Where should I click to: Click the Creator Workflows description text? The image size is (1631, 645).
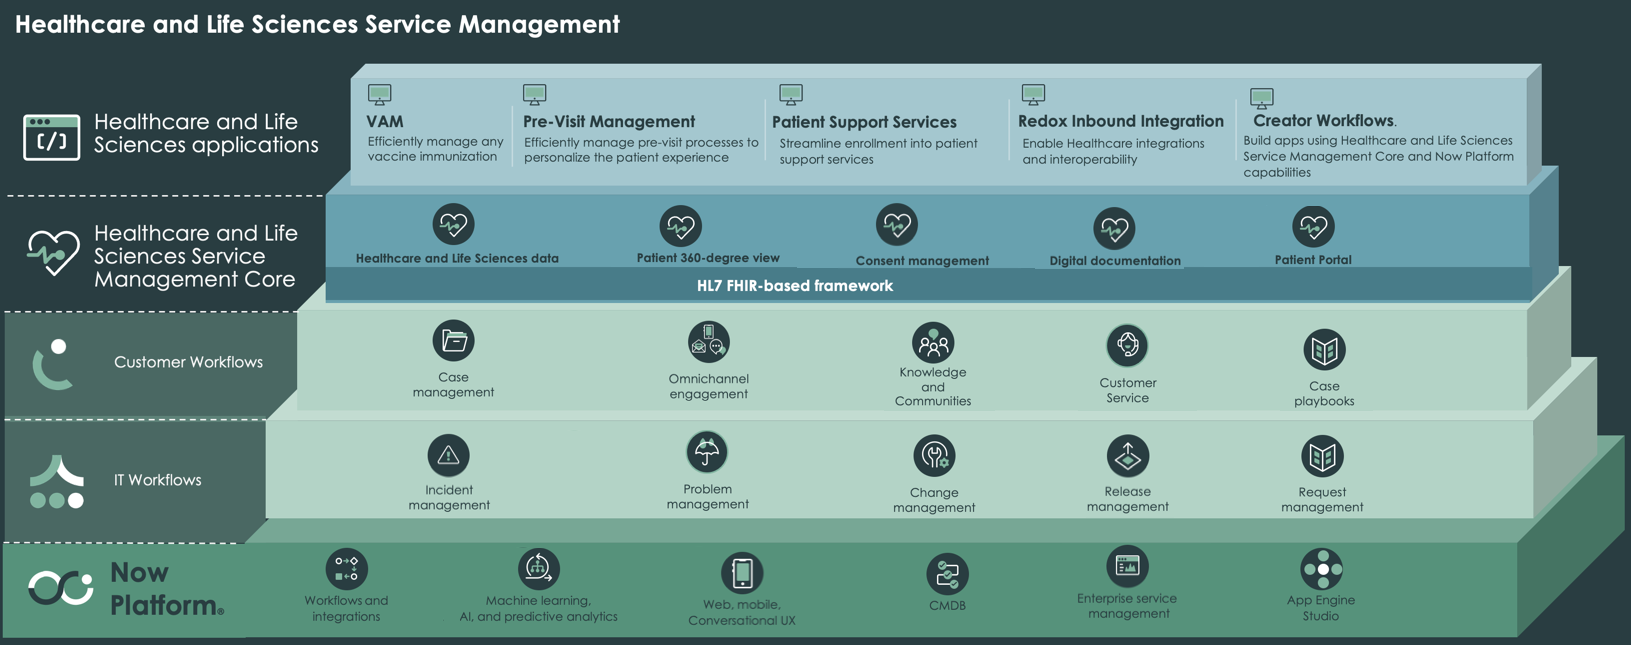[1378, 156]
